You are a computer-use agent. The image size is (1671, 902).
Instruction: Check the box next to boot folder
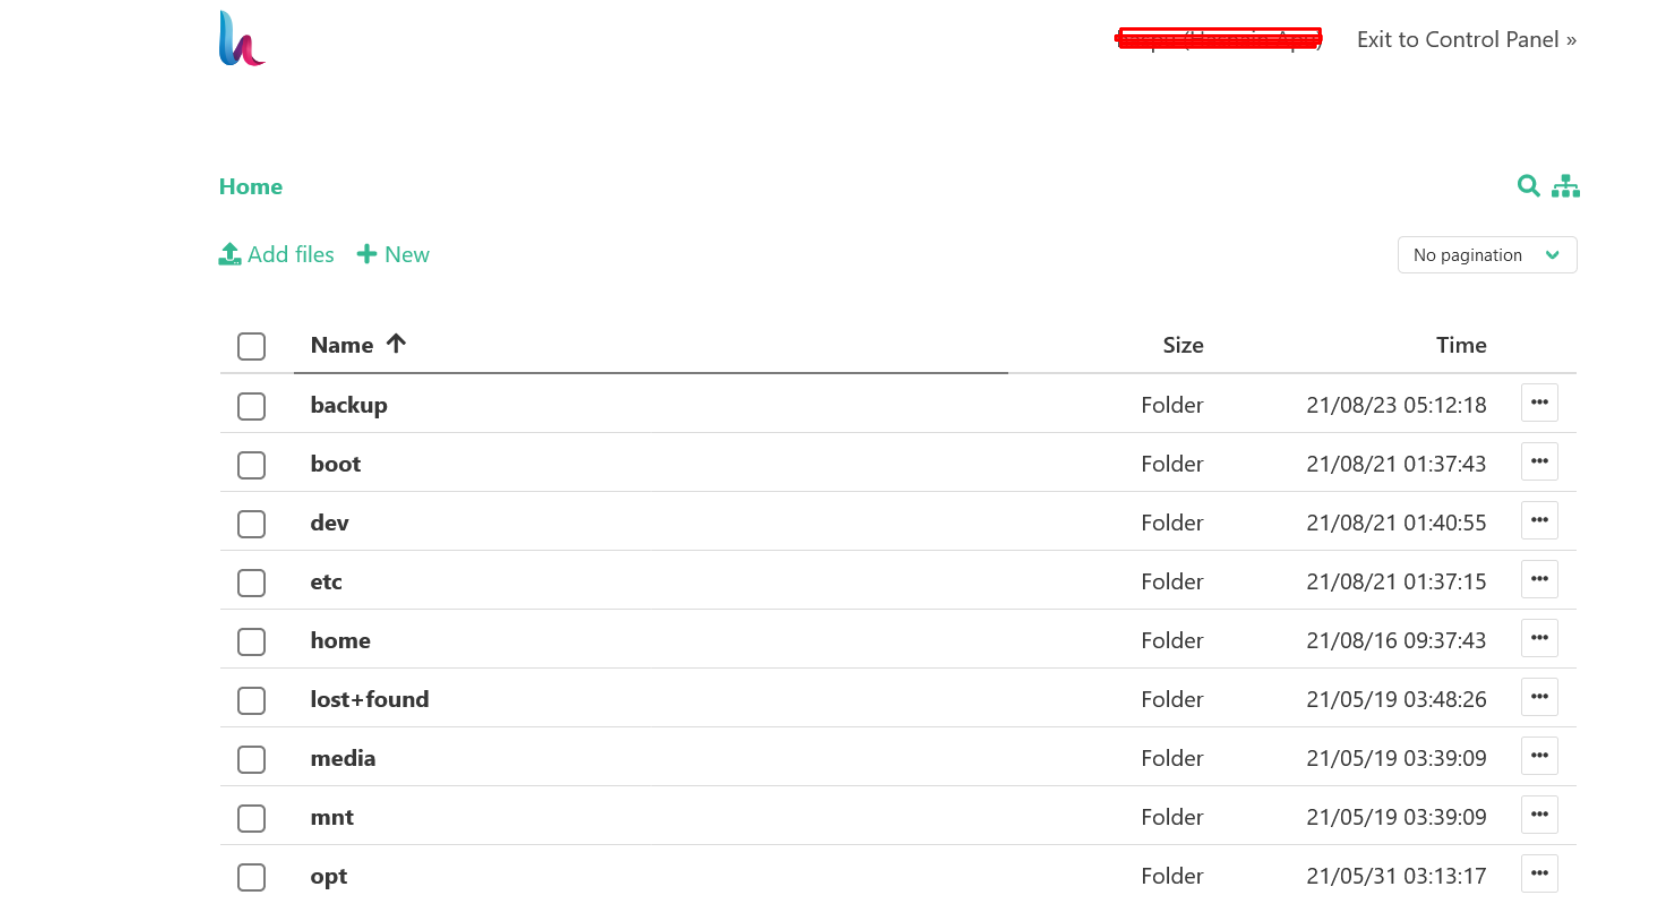pyautogui.click(x=251, y=465)
